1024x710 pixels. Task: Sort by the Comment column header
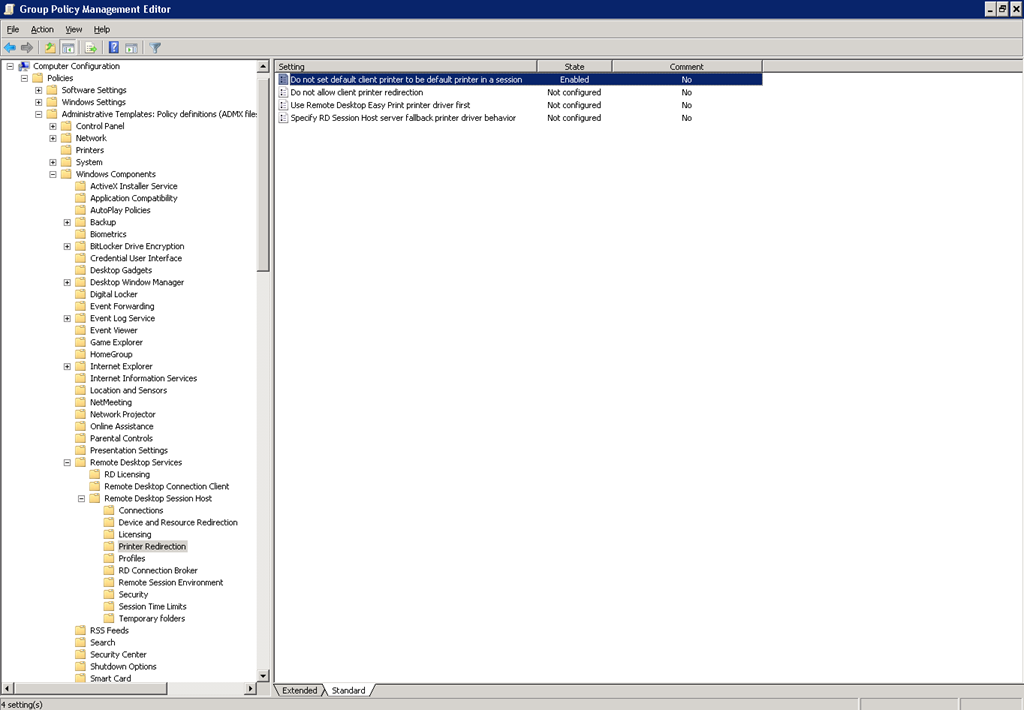[687, 67]
